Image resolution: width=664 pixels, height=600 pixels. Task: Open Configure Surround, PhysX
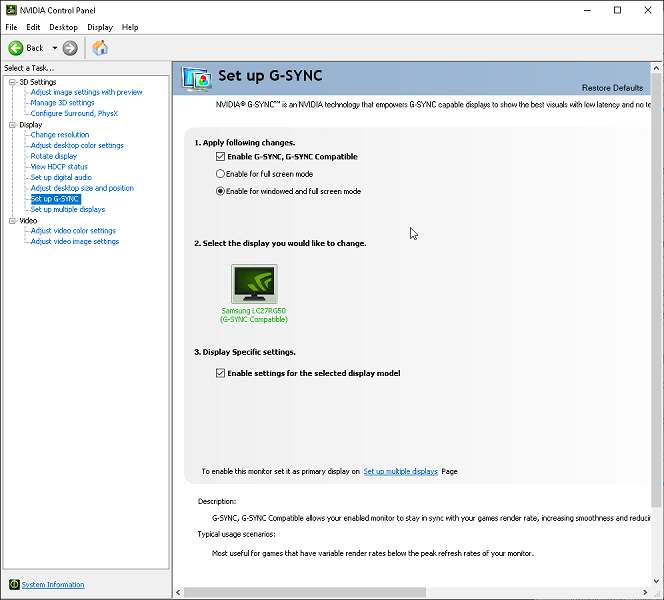pyautogui.click(x=74, y=113)
